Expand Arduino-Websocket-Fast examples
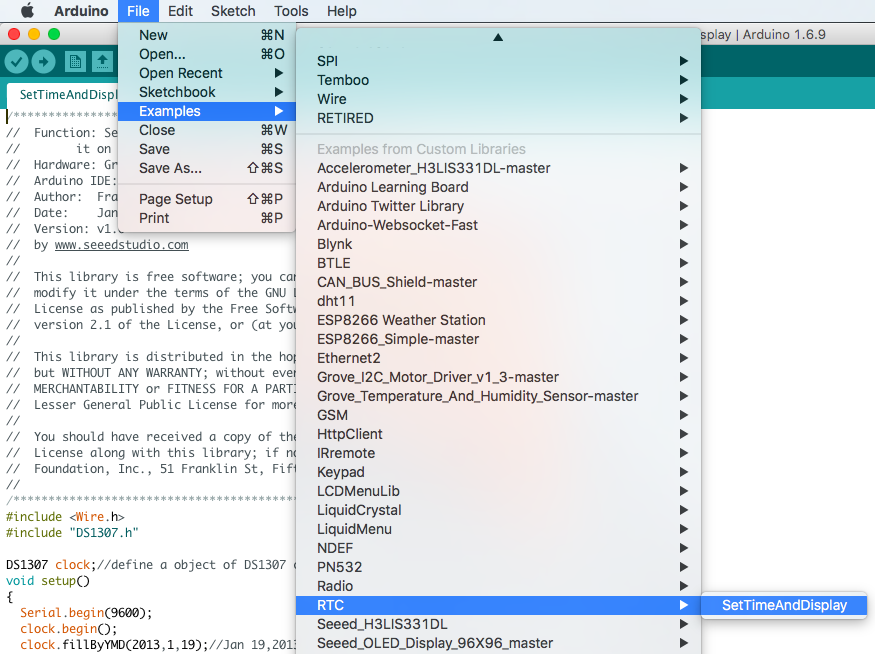This screenshot has width=875, height=654. (x=498, y=225)
